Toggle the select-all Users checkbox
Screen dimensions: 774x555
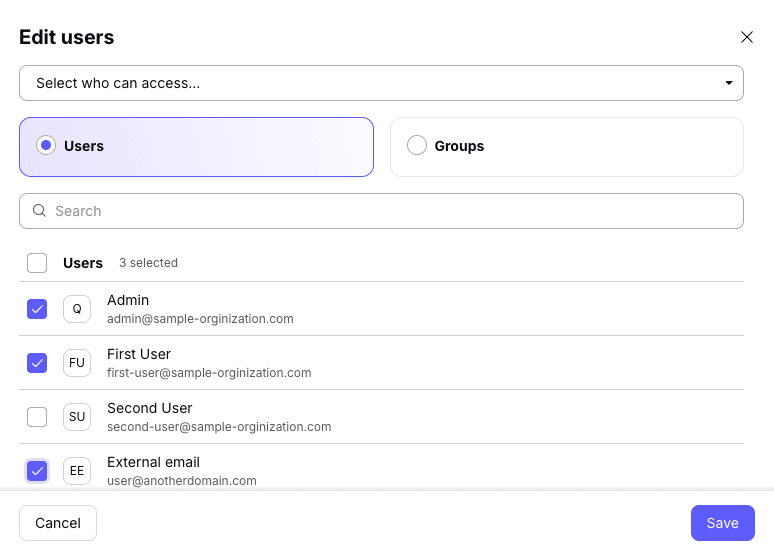point(37,263)
